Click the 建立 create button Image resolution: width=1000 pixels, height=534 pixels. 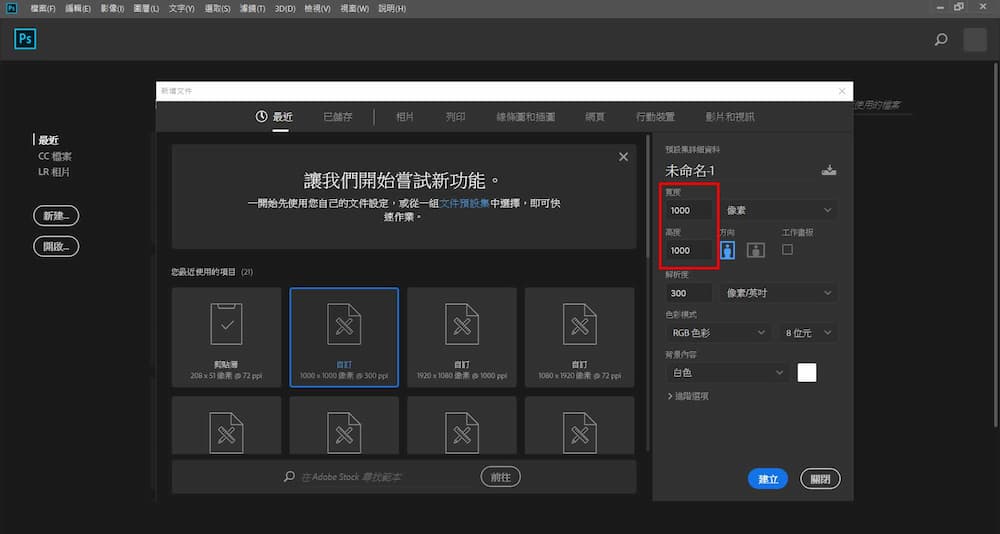pos(768,479)
